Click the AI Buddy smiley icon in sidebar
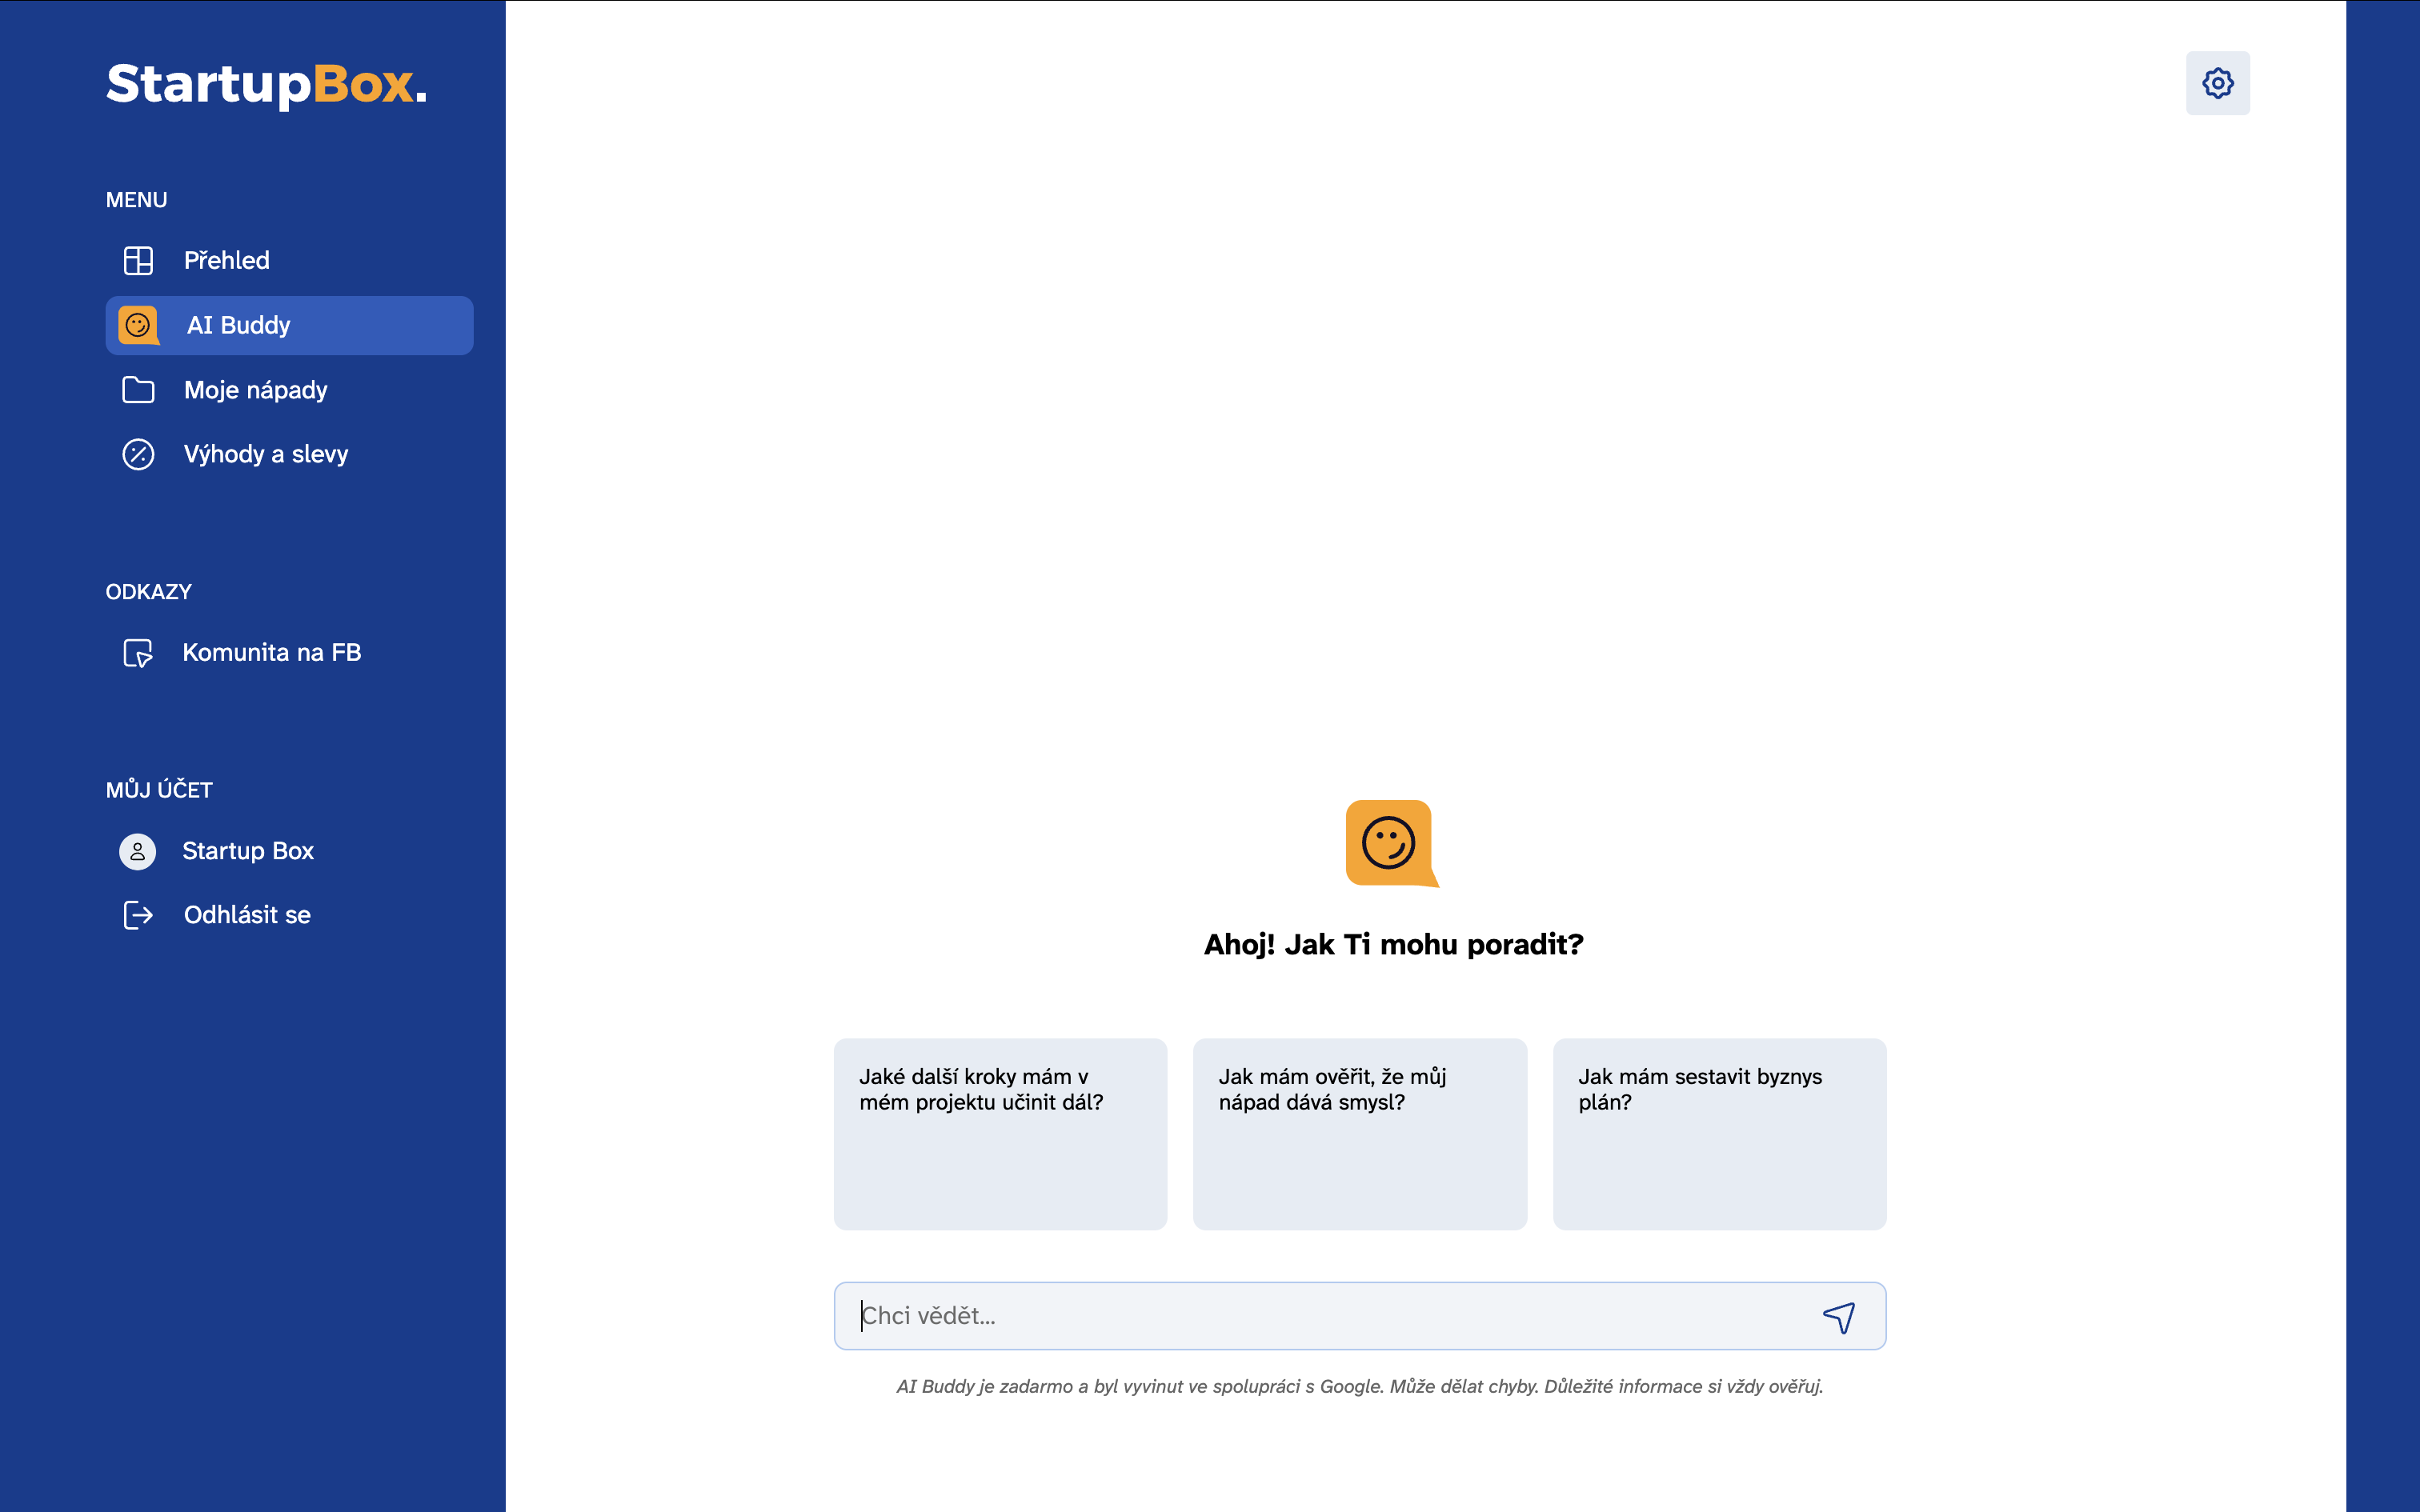The width and height of the screenshot is (2420, 1512). click(138, 325)
